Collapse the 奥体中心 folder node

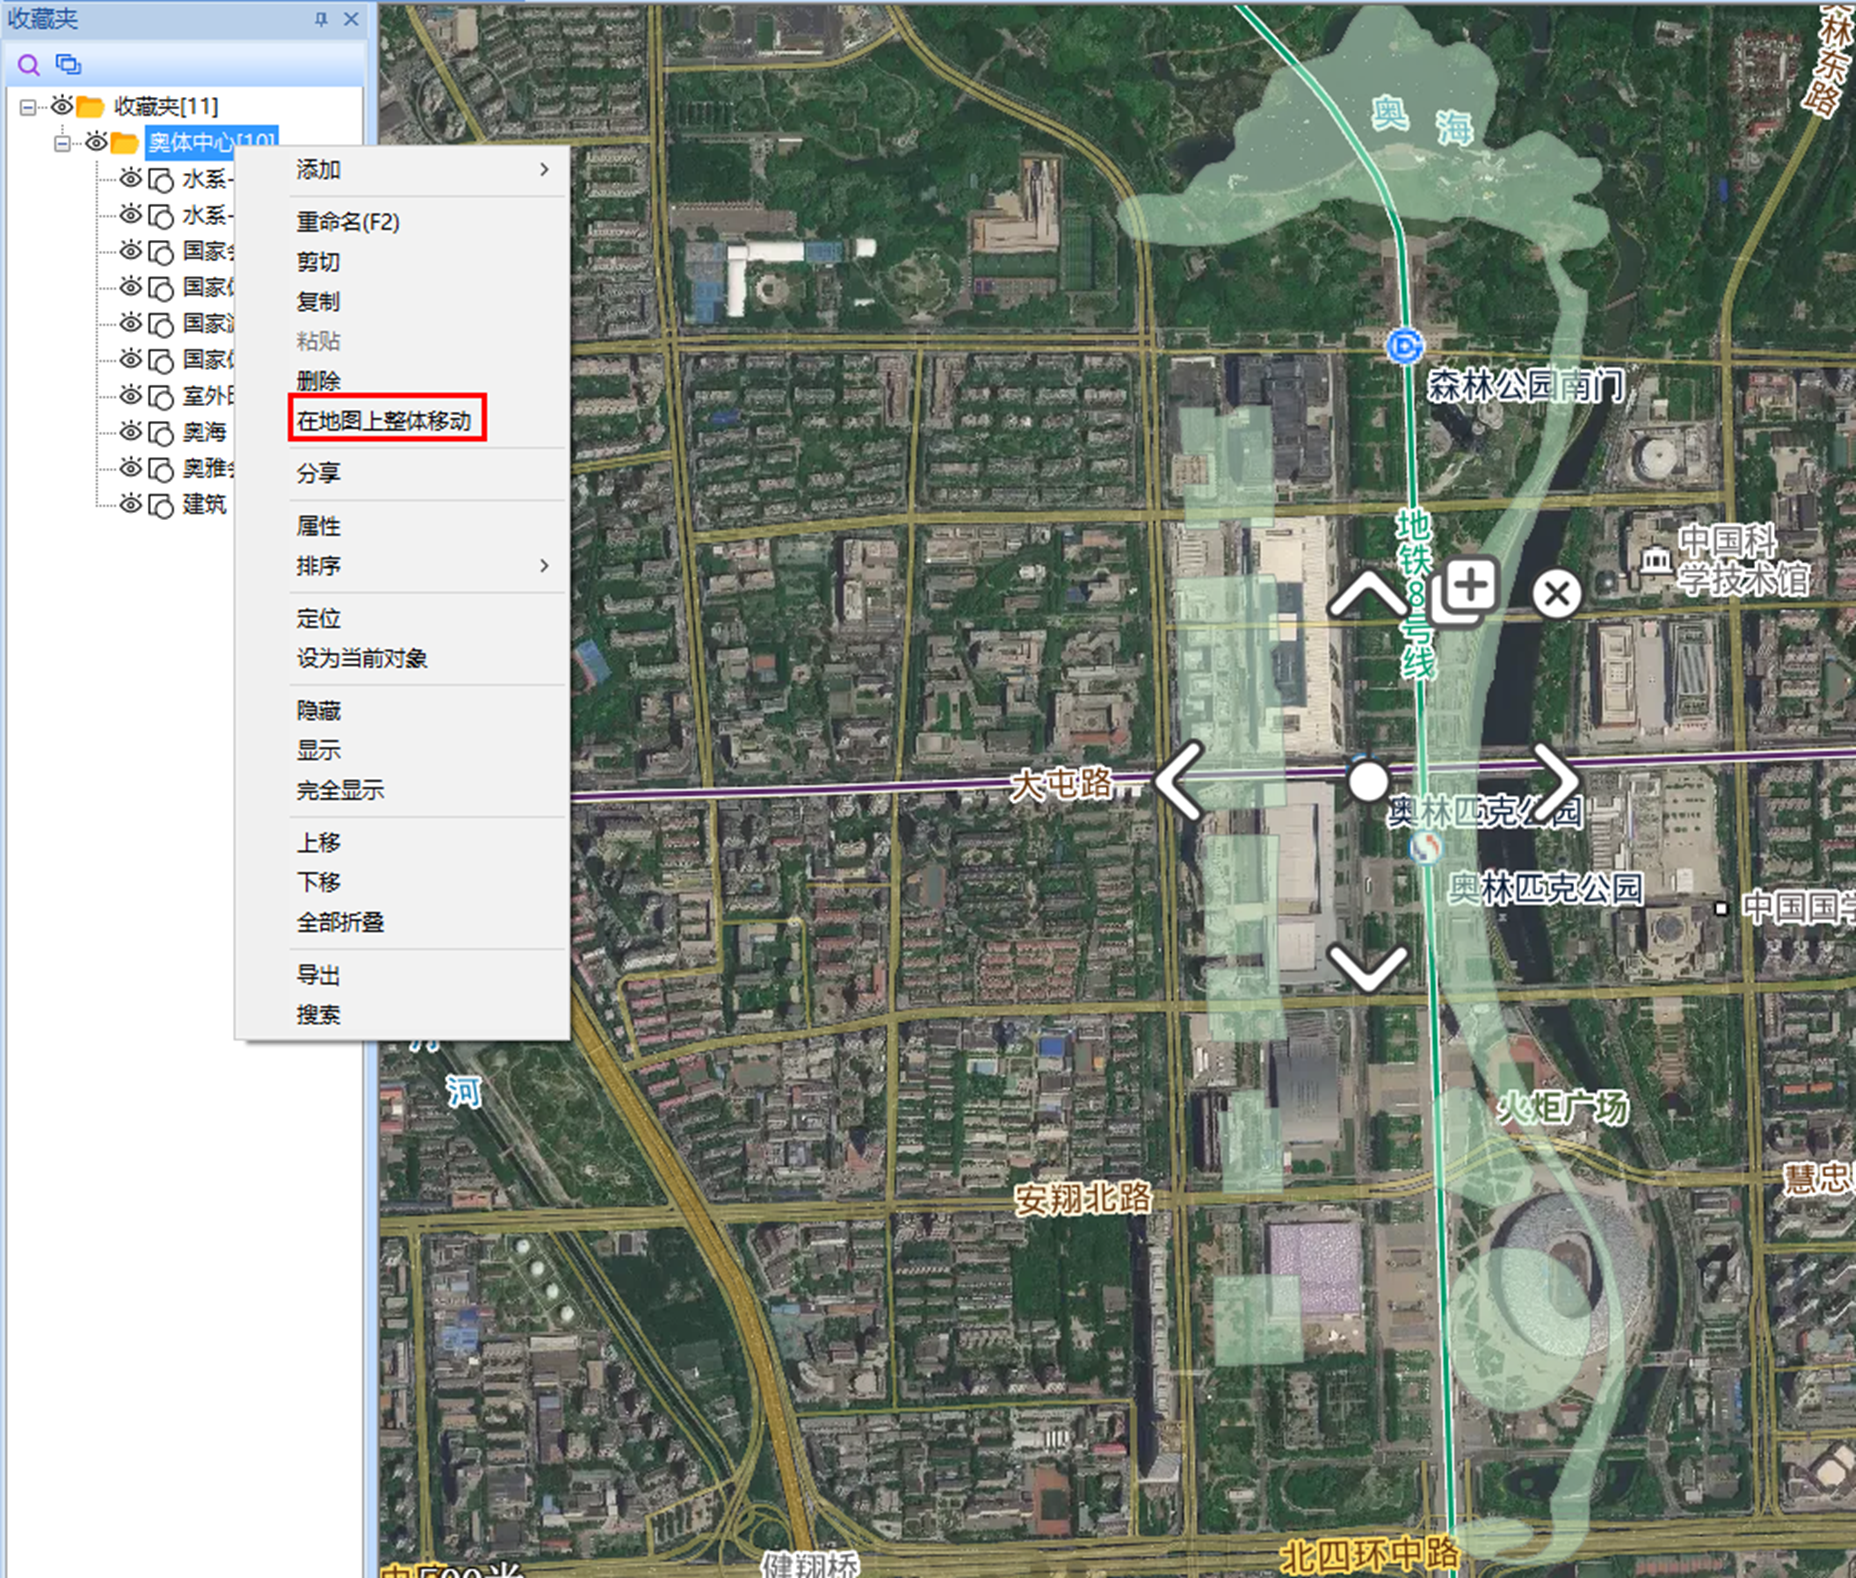tap(62, 143)
